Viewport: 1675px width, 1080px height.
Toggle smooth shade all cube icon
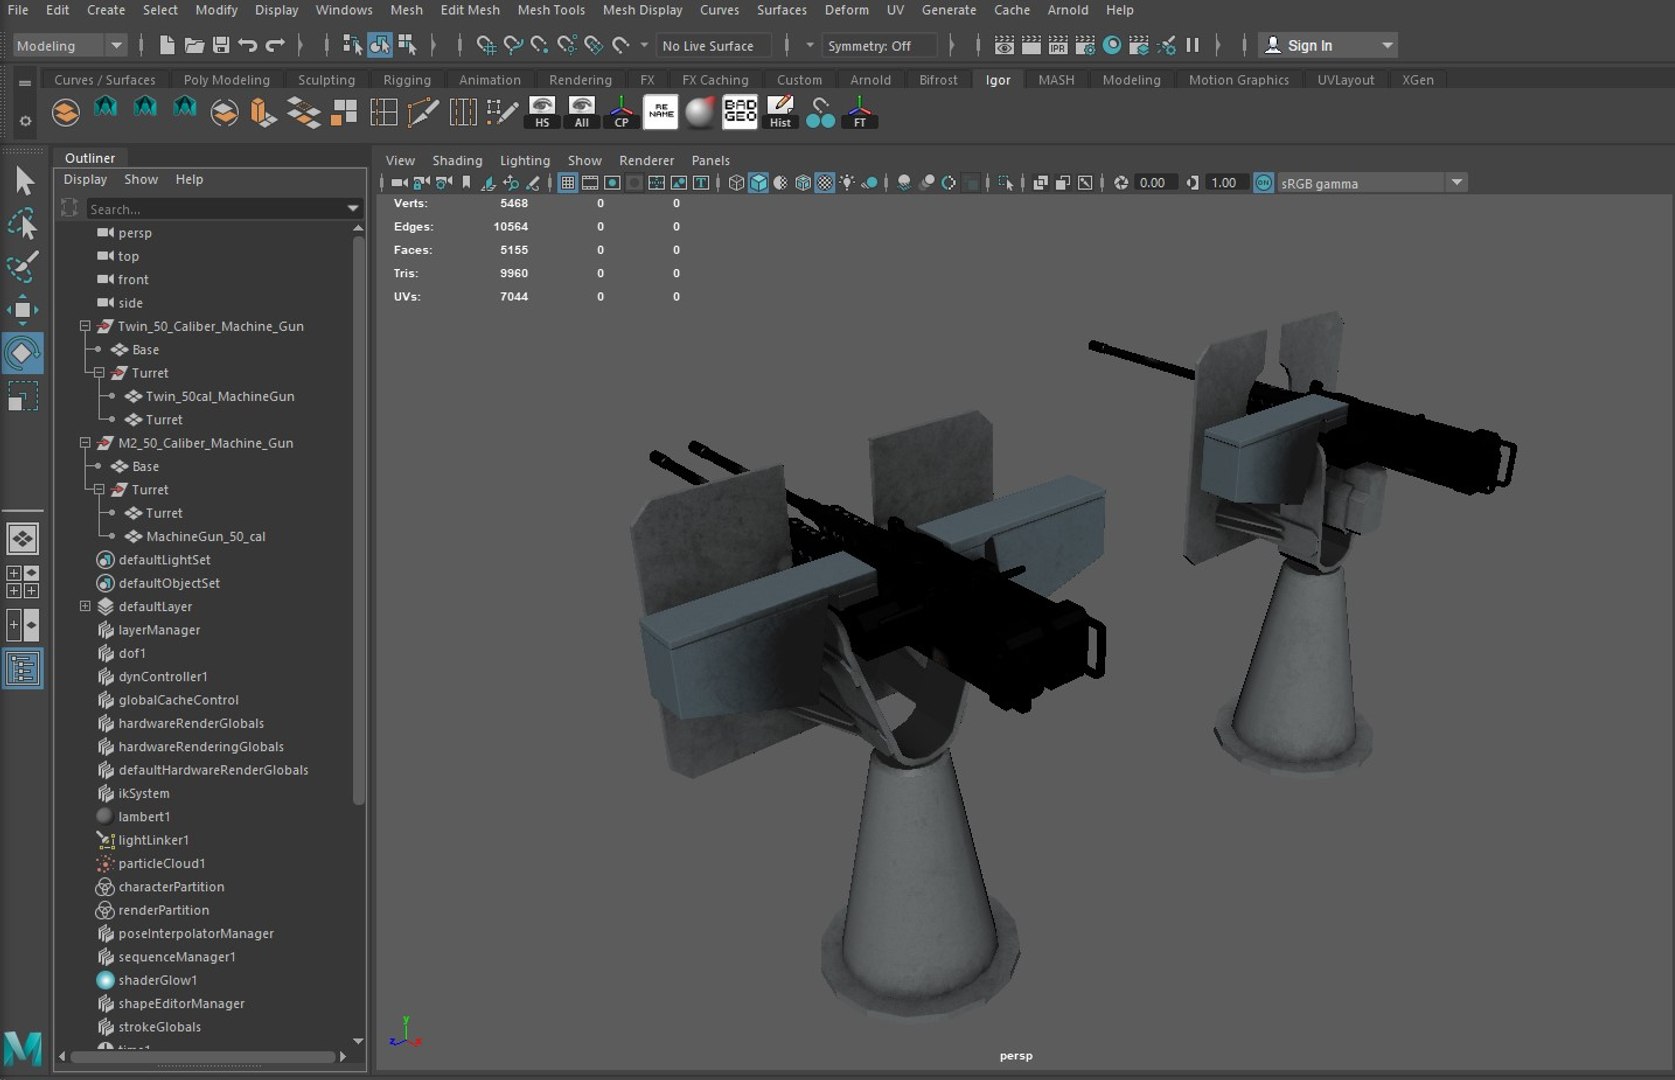(x=758, y=183)
